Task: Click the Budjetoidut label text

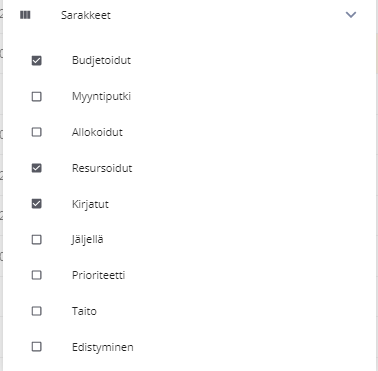Action: (x=101, y=61)
